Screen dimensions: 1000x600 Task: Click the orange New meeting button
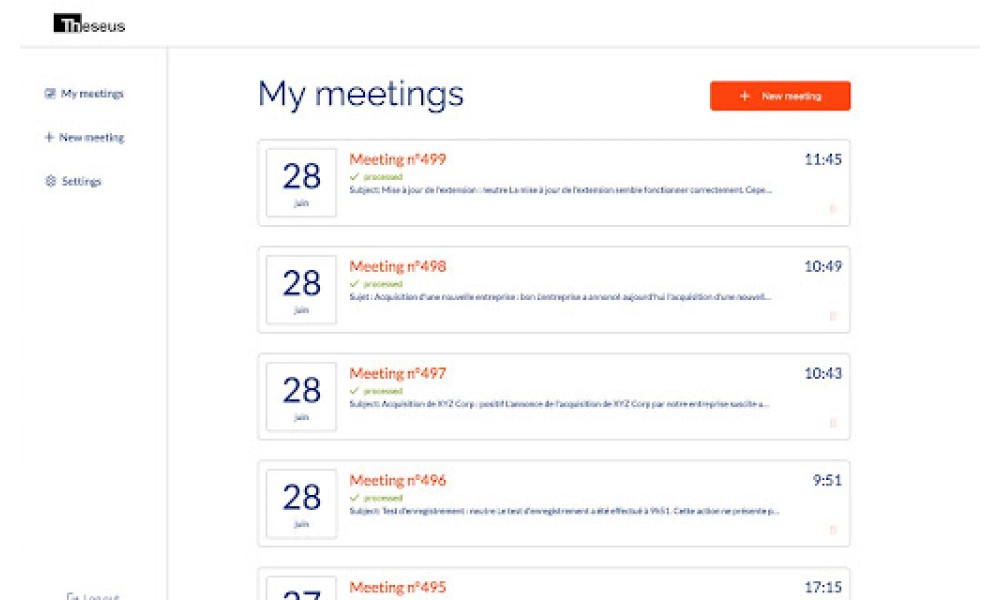point(780,96)
